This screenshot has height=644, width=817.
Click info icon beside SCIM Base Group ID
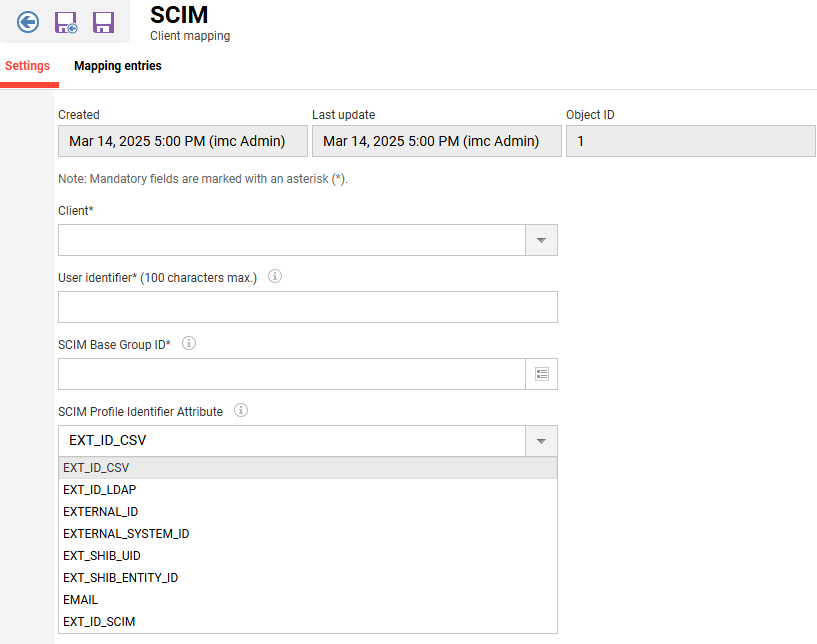[189, 343]
